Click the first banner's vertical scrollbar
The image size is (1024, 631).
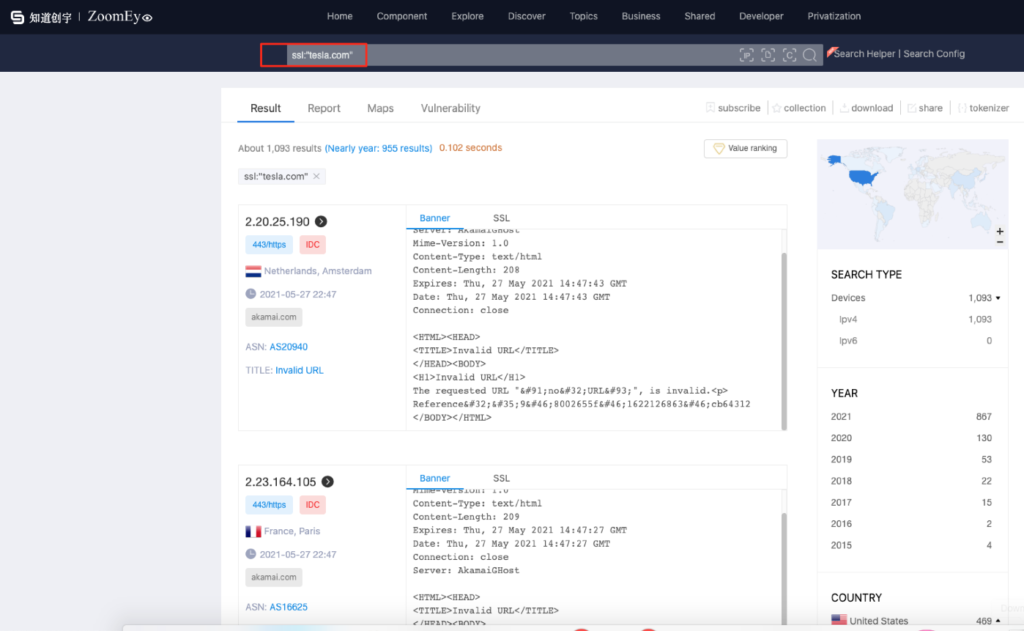(784, 340)
